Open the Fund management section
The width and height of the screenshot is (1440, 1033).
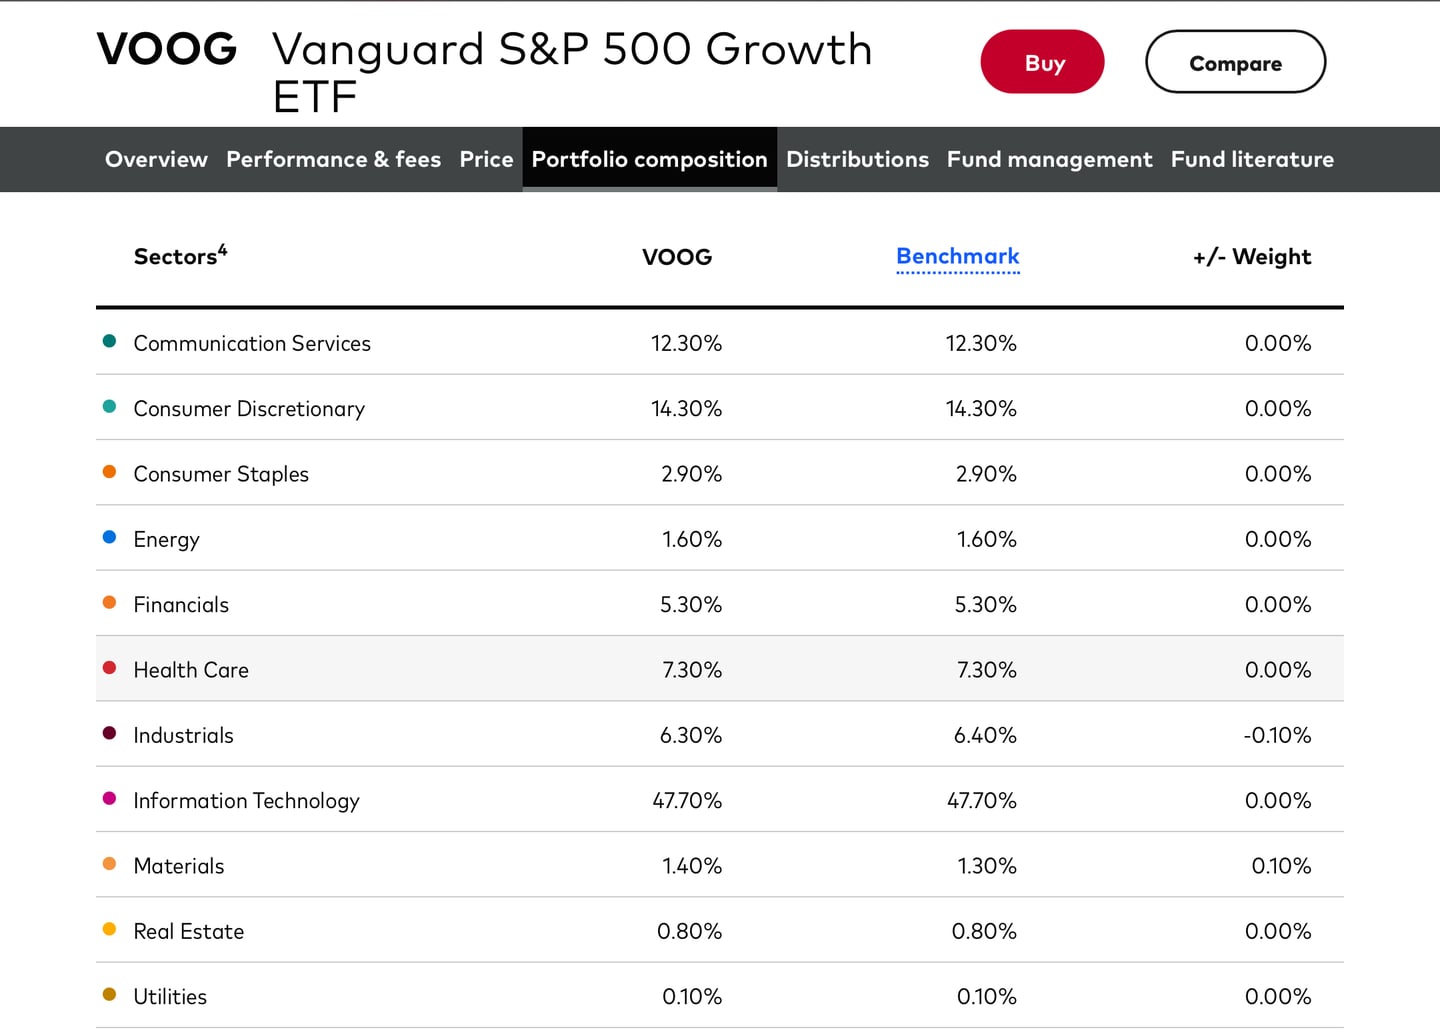pos(1049,159)
